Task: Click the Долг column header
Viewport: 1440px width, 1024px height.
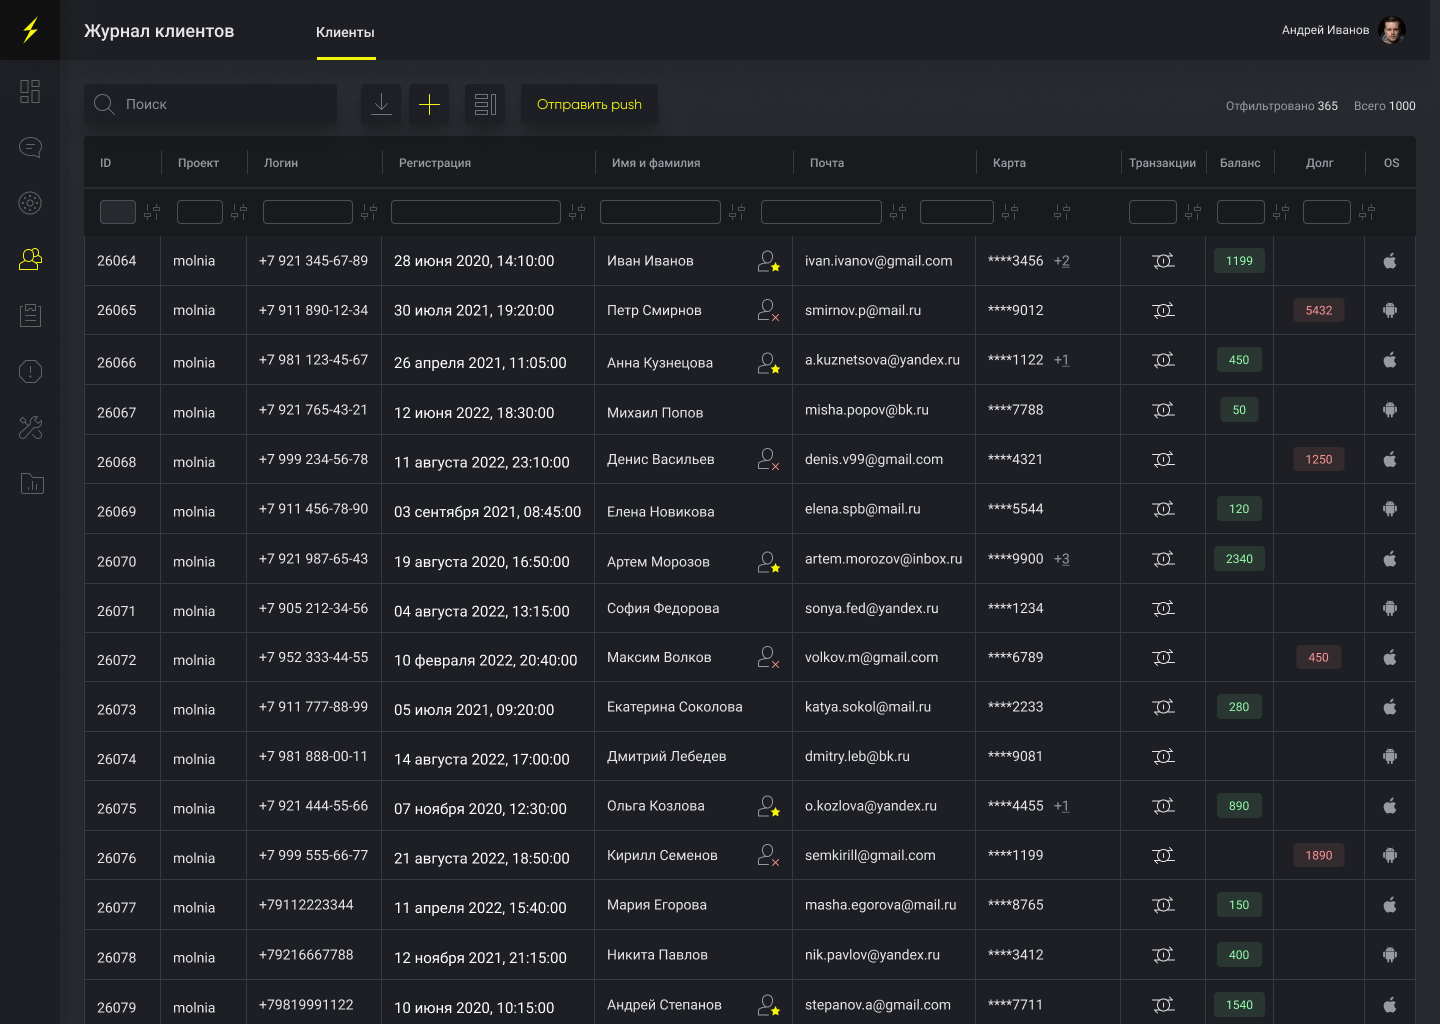Action: (1319, 163)
